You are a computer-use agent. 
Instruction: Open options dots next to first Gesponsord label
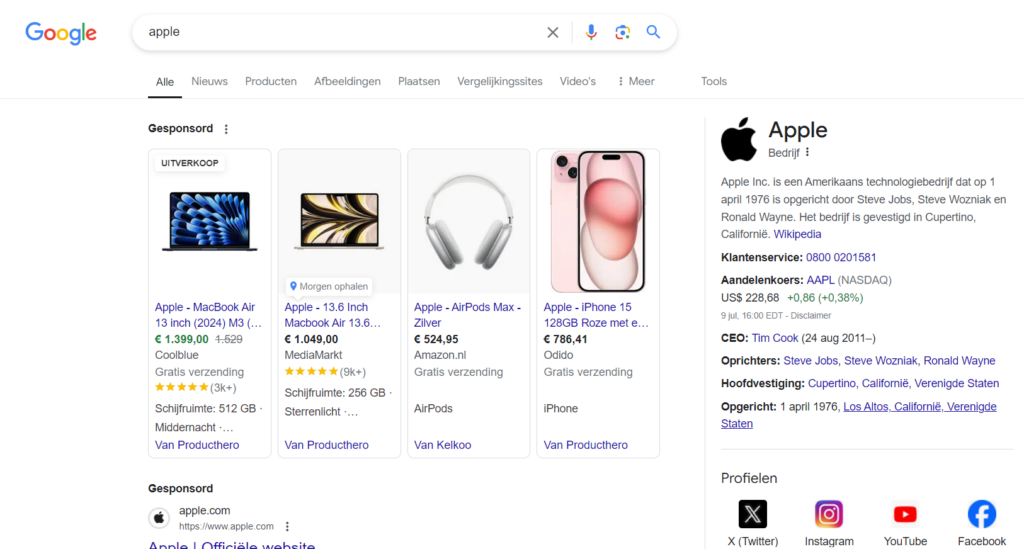pos(226,129)
